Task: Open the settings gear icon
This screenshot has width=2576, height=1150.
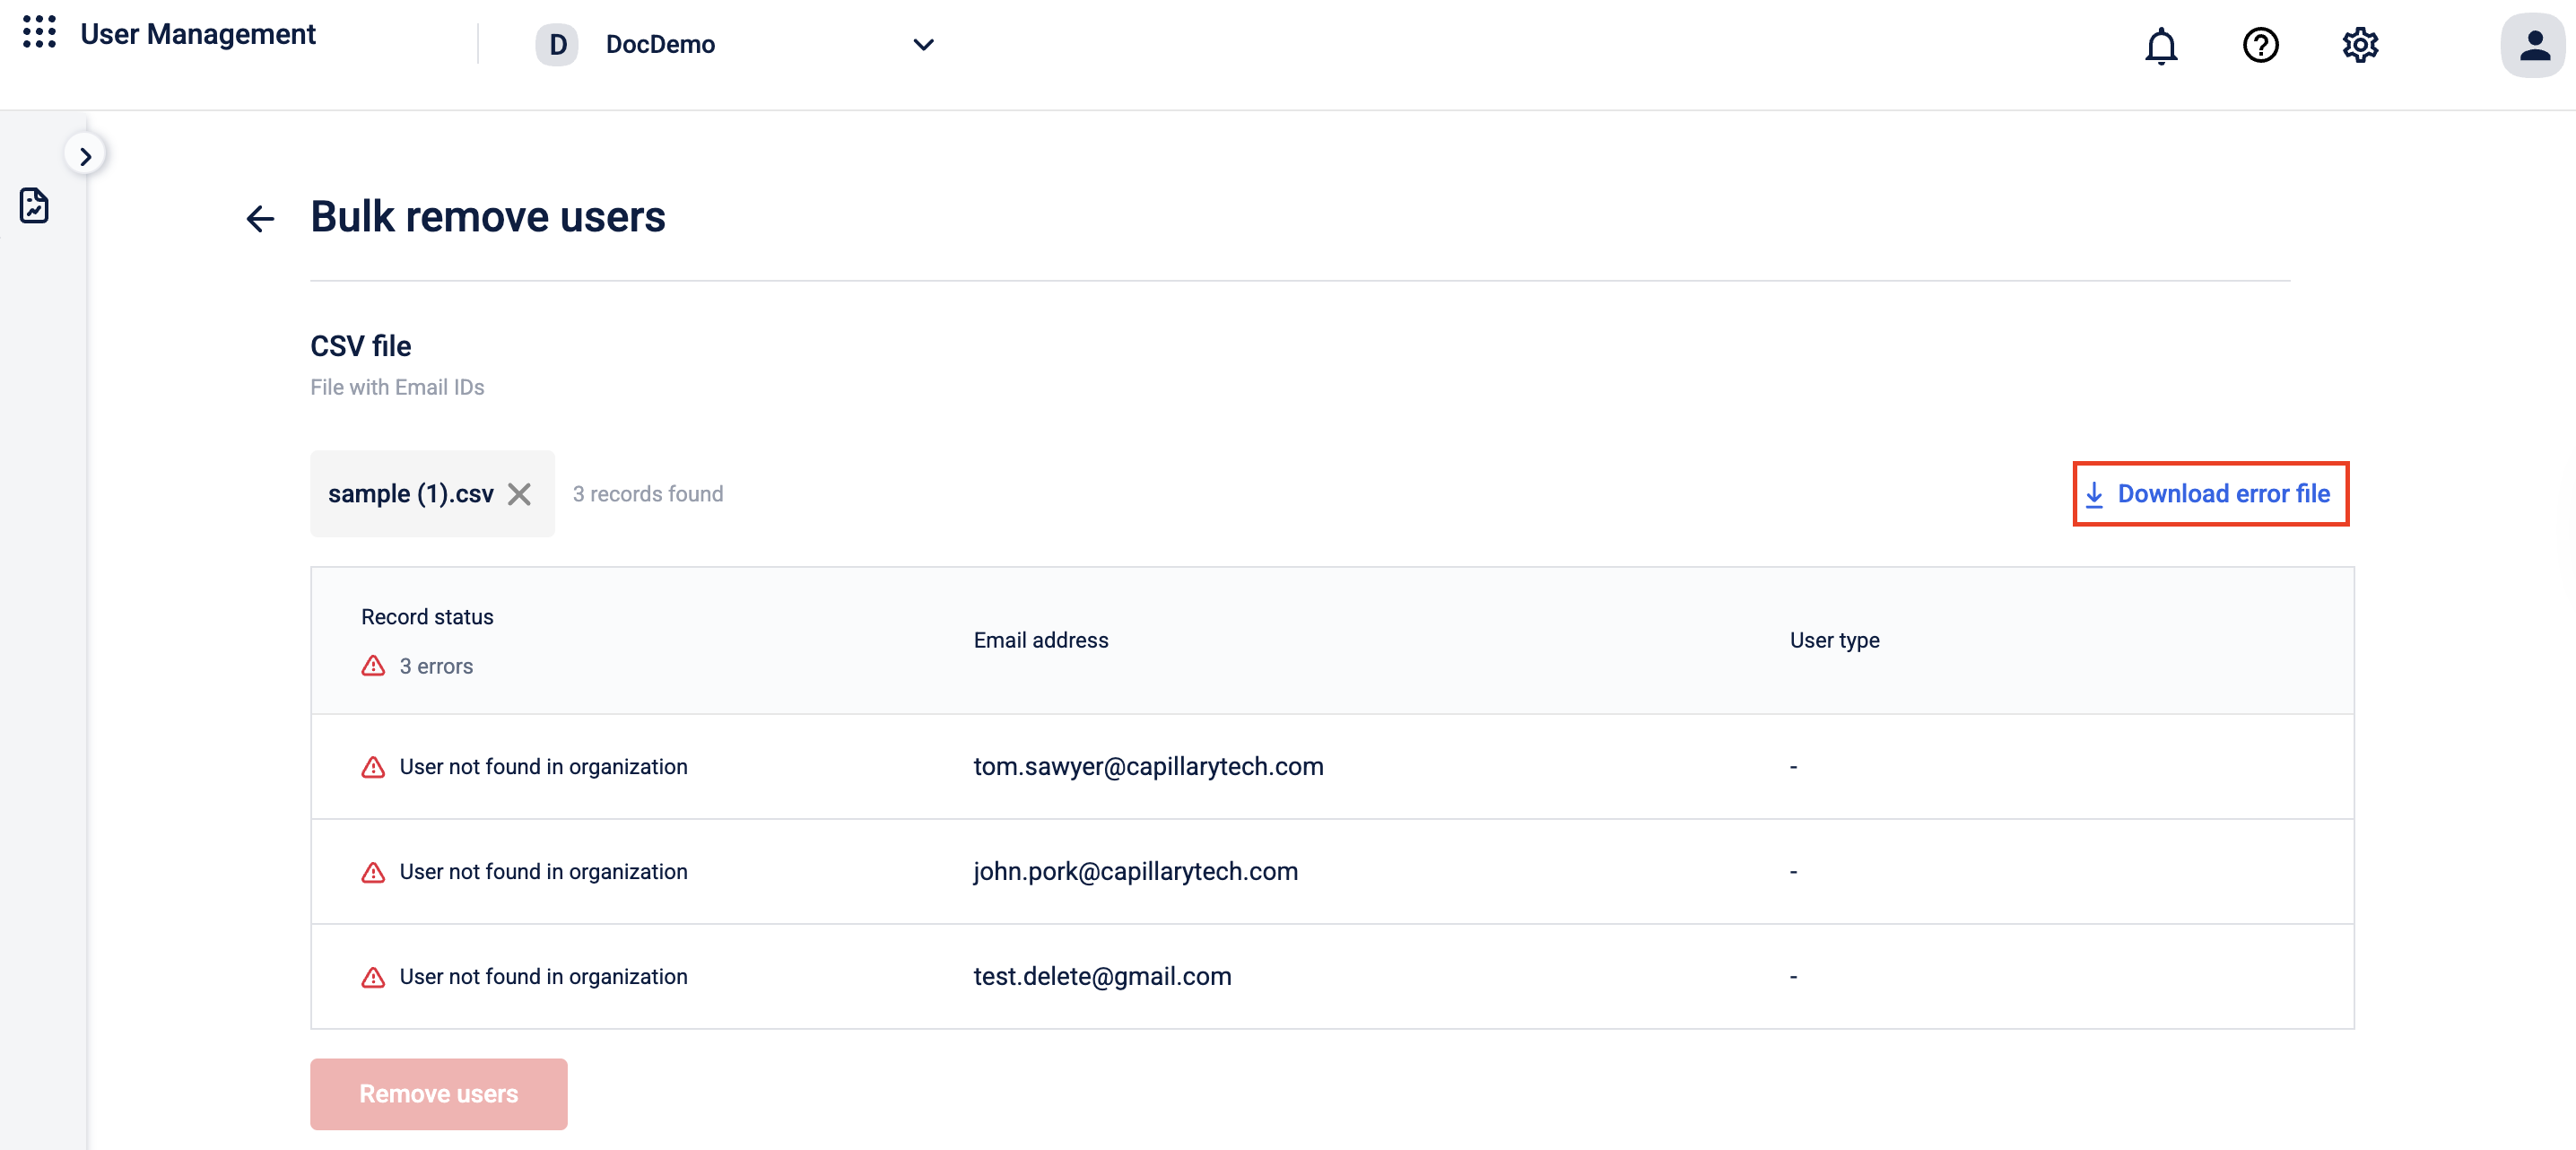Action: tap(2359, 45)
